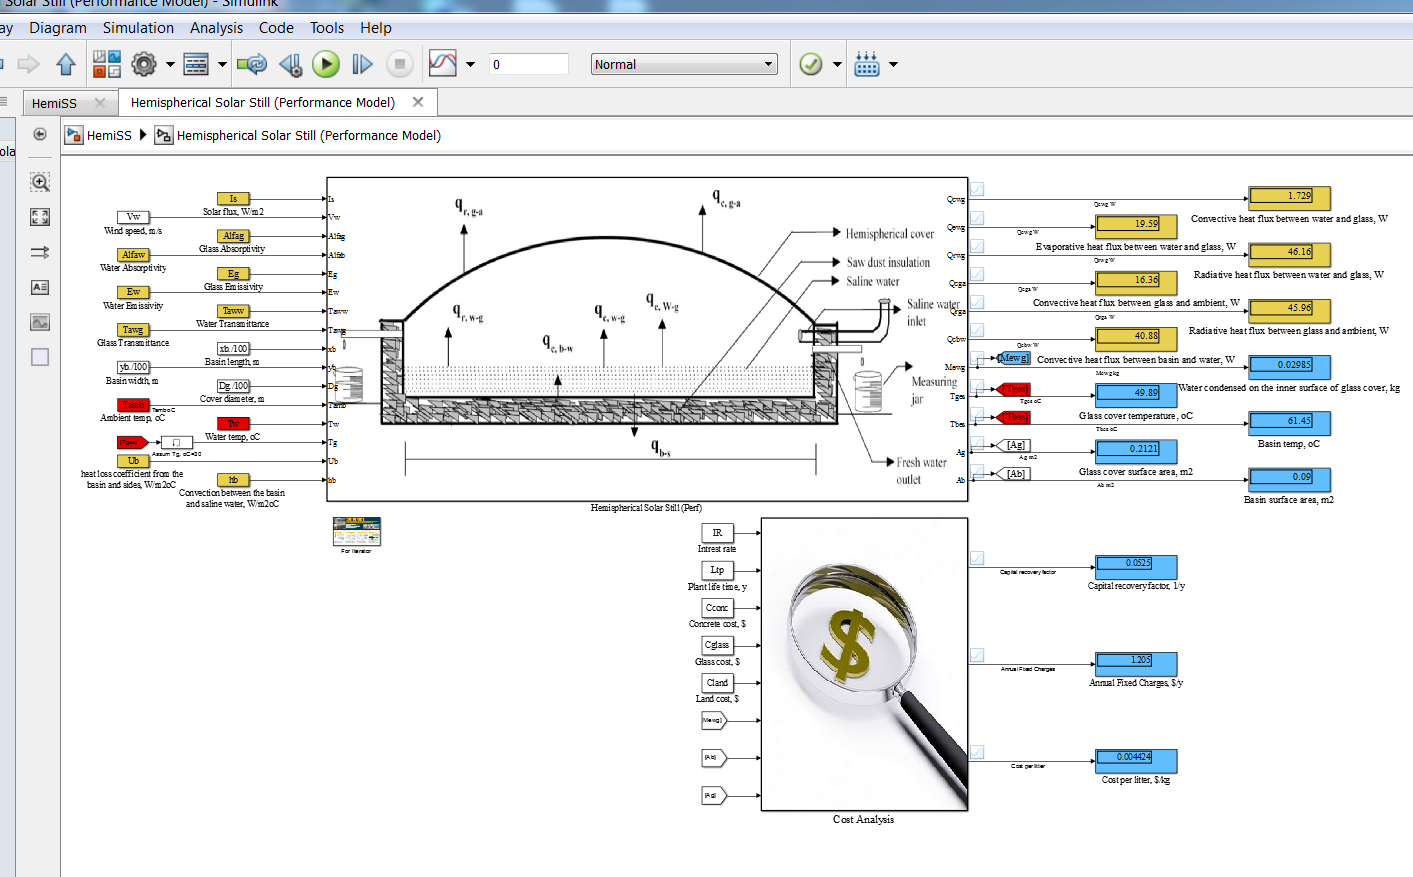Click the Navigate Up arrow in the toolbar
This screenshot has height=877, width=1413.
[x=65, y=63]
